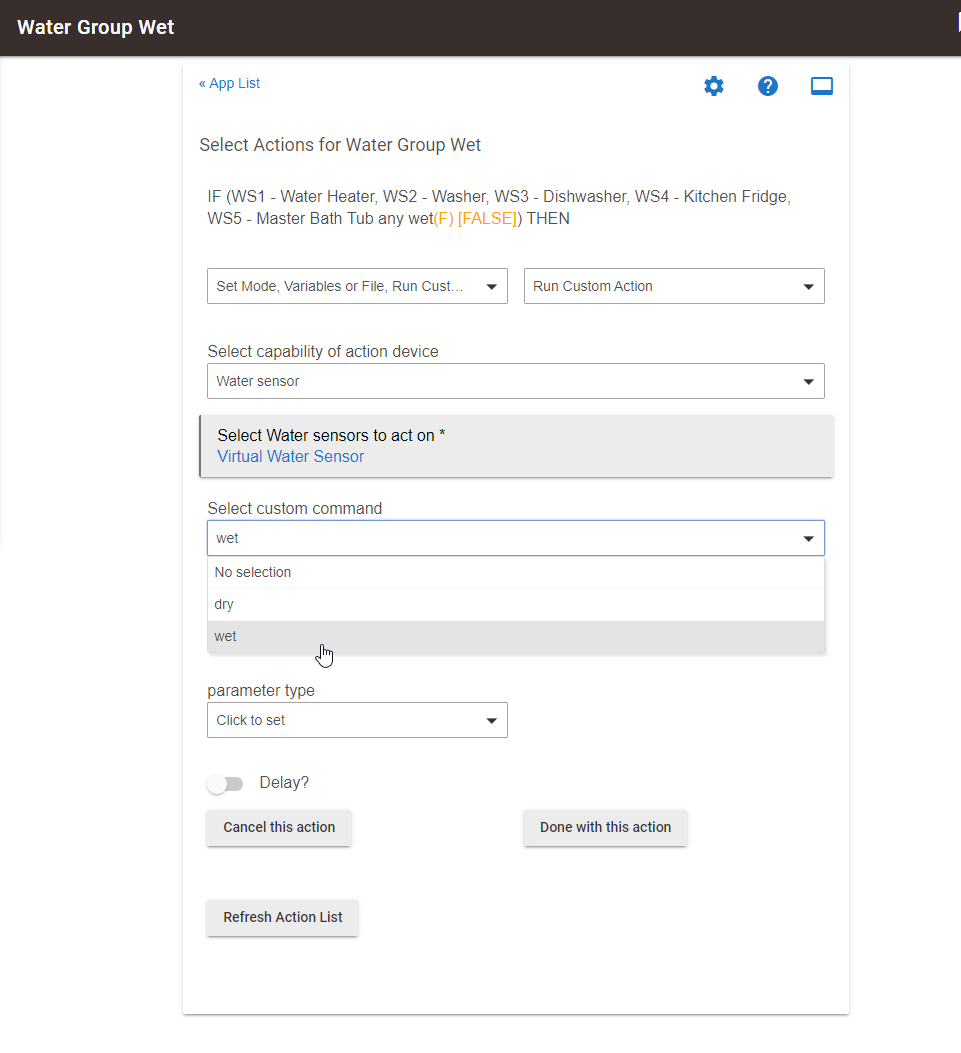Click the Select custom command field showing wet

point(516,538)
